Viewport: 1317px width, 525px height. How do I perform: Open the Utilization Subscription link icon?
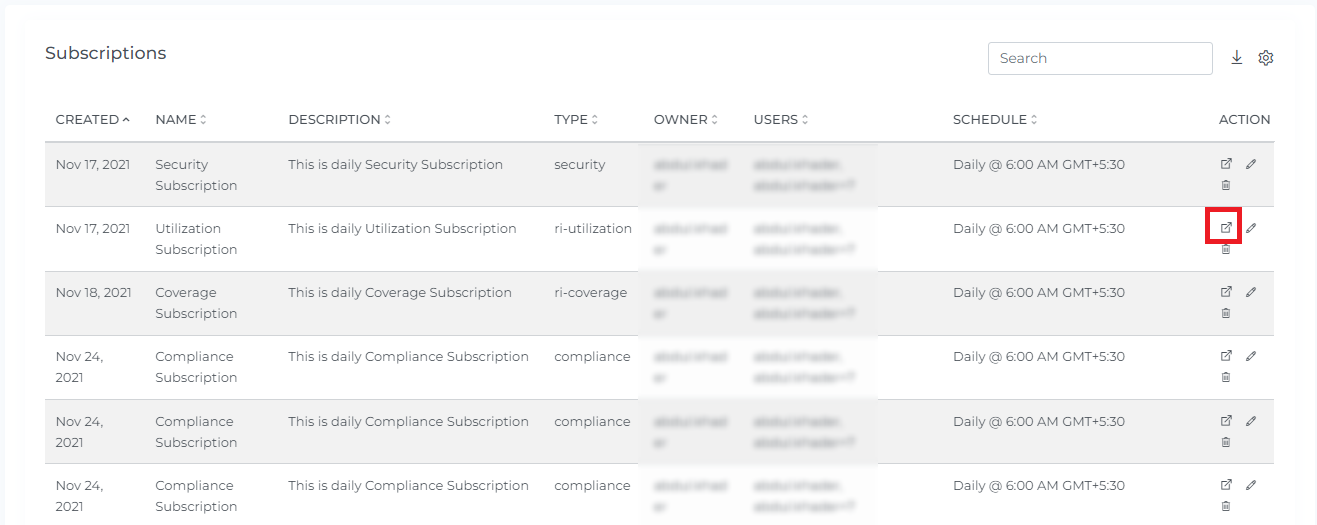click(1226, 228)
